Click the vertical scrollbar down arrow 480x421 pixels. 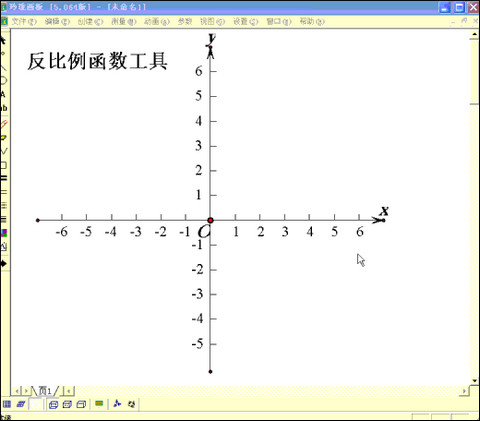pos(475,381)
